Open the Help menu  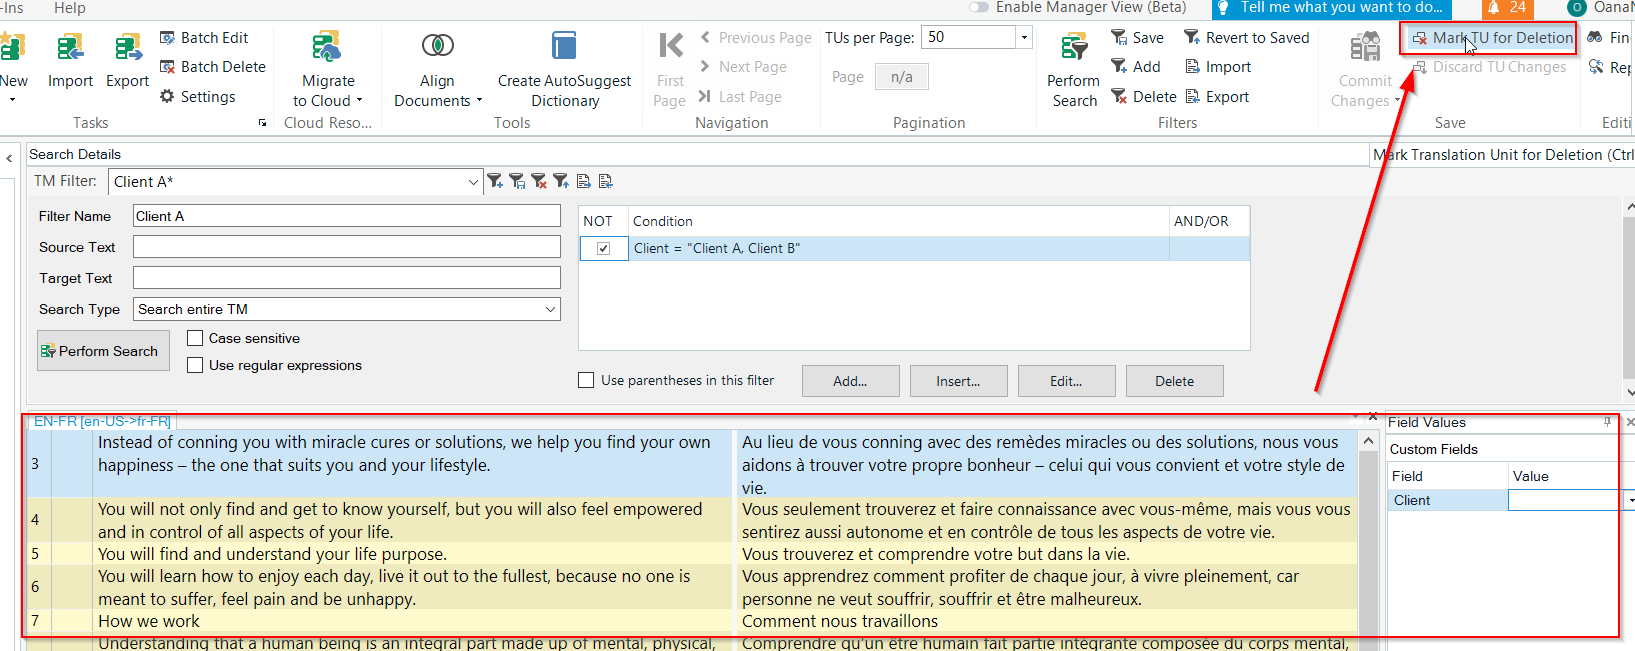70,8
